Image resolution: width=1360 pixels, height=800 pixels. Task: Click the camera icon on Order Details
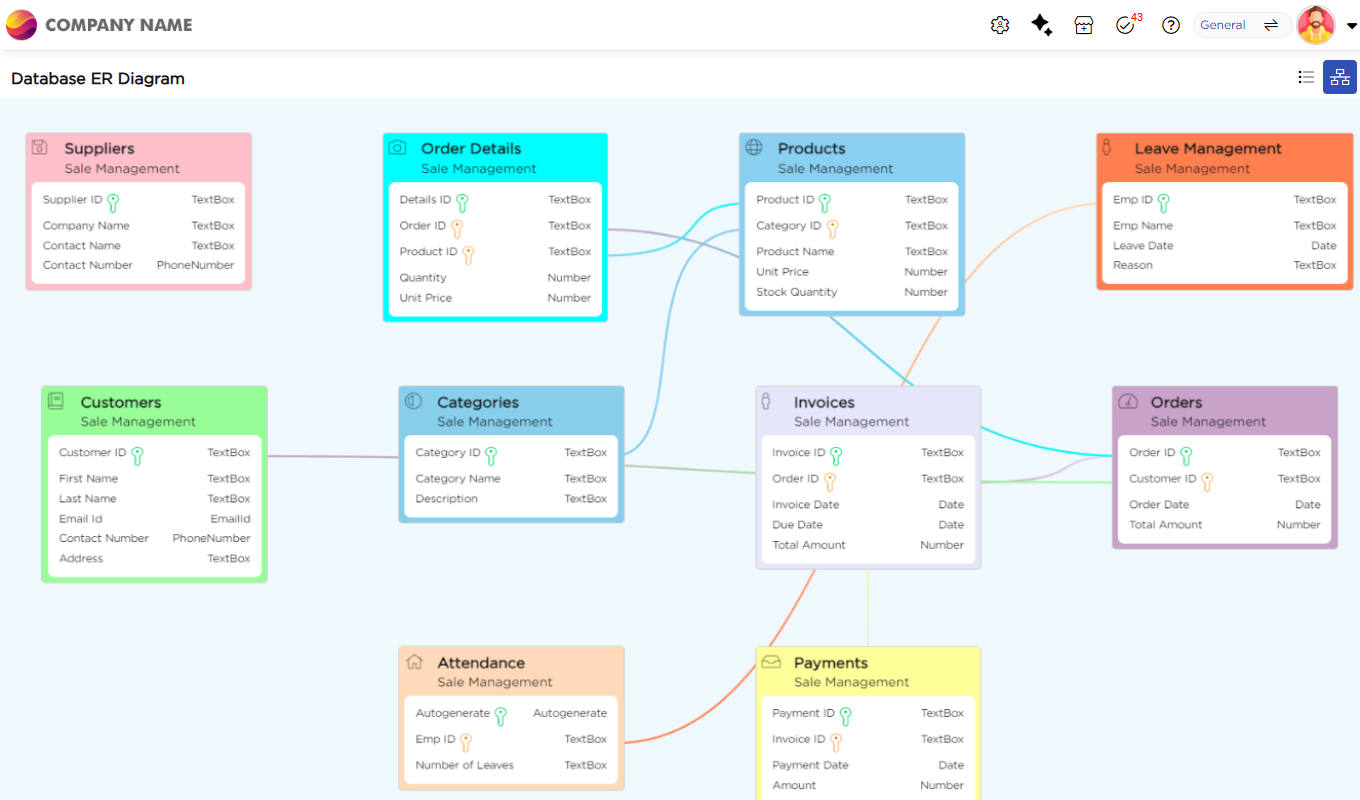coord(397,148)
